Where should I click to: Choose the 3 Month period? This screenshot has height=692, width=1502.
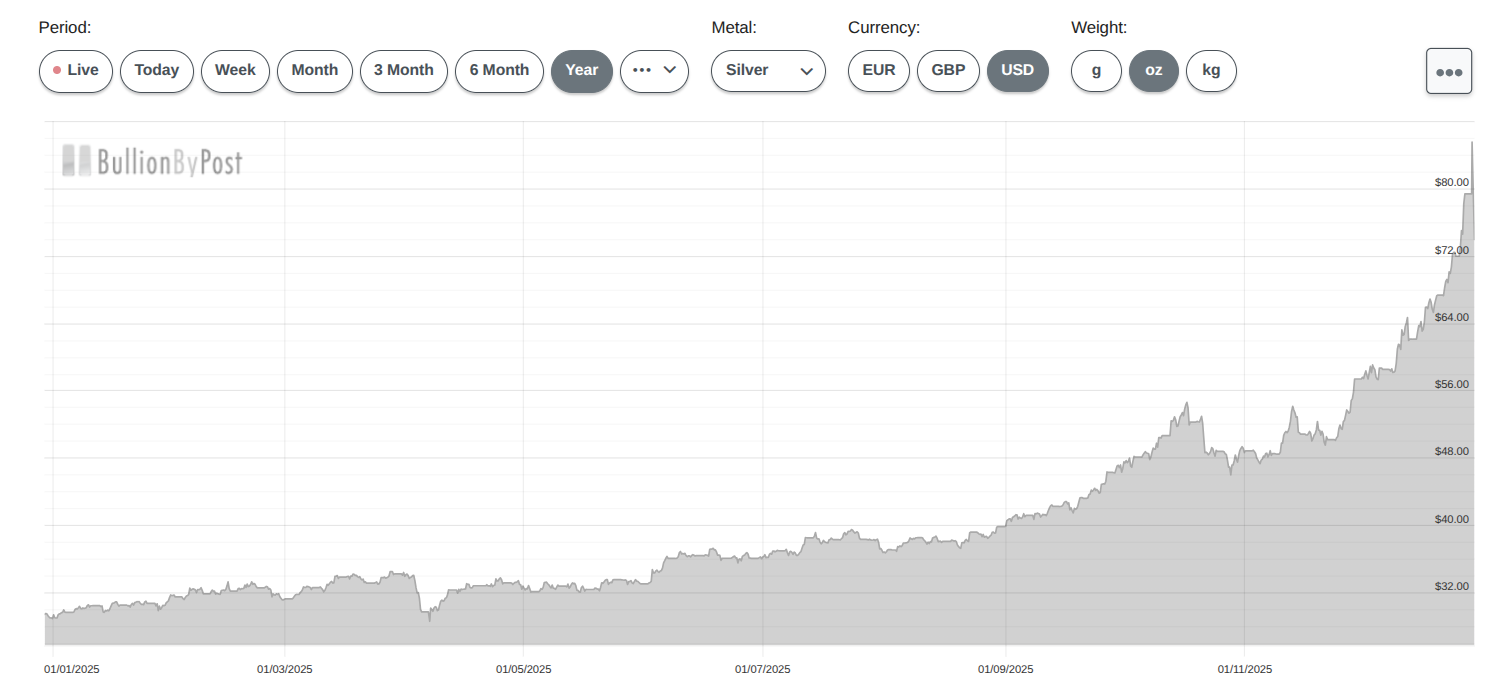[404, 71]
